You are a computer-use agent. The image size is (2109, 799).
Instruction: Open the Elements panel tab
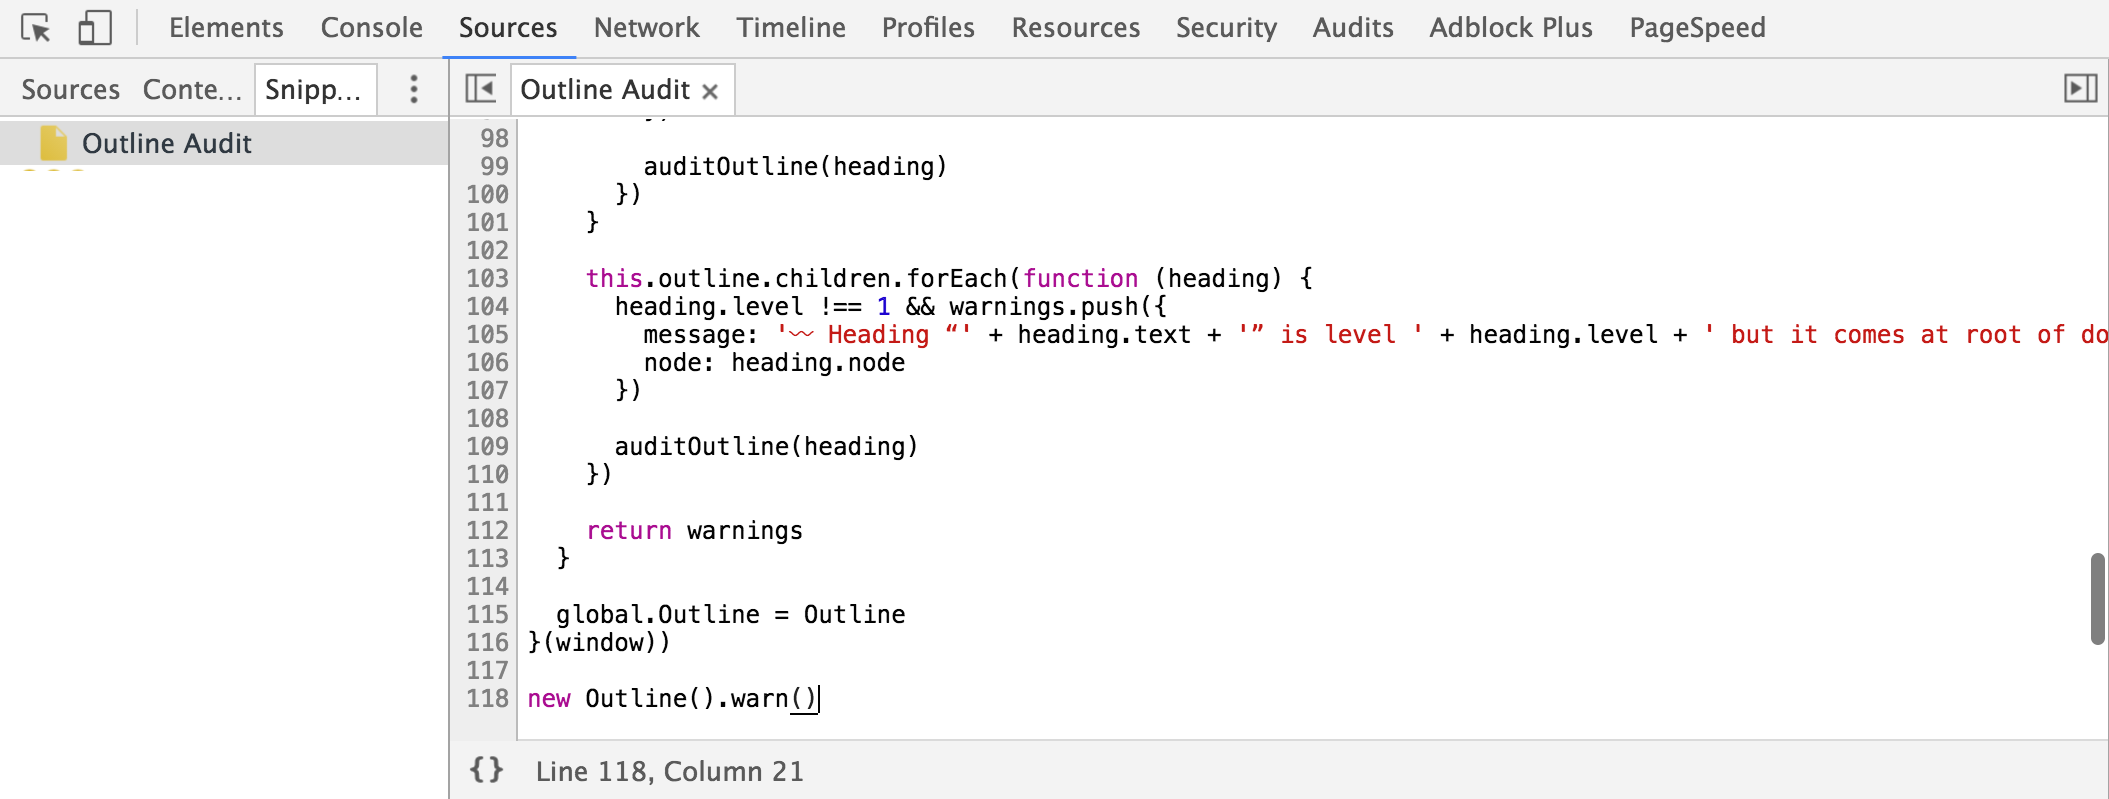coord(226,28)
